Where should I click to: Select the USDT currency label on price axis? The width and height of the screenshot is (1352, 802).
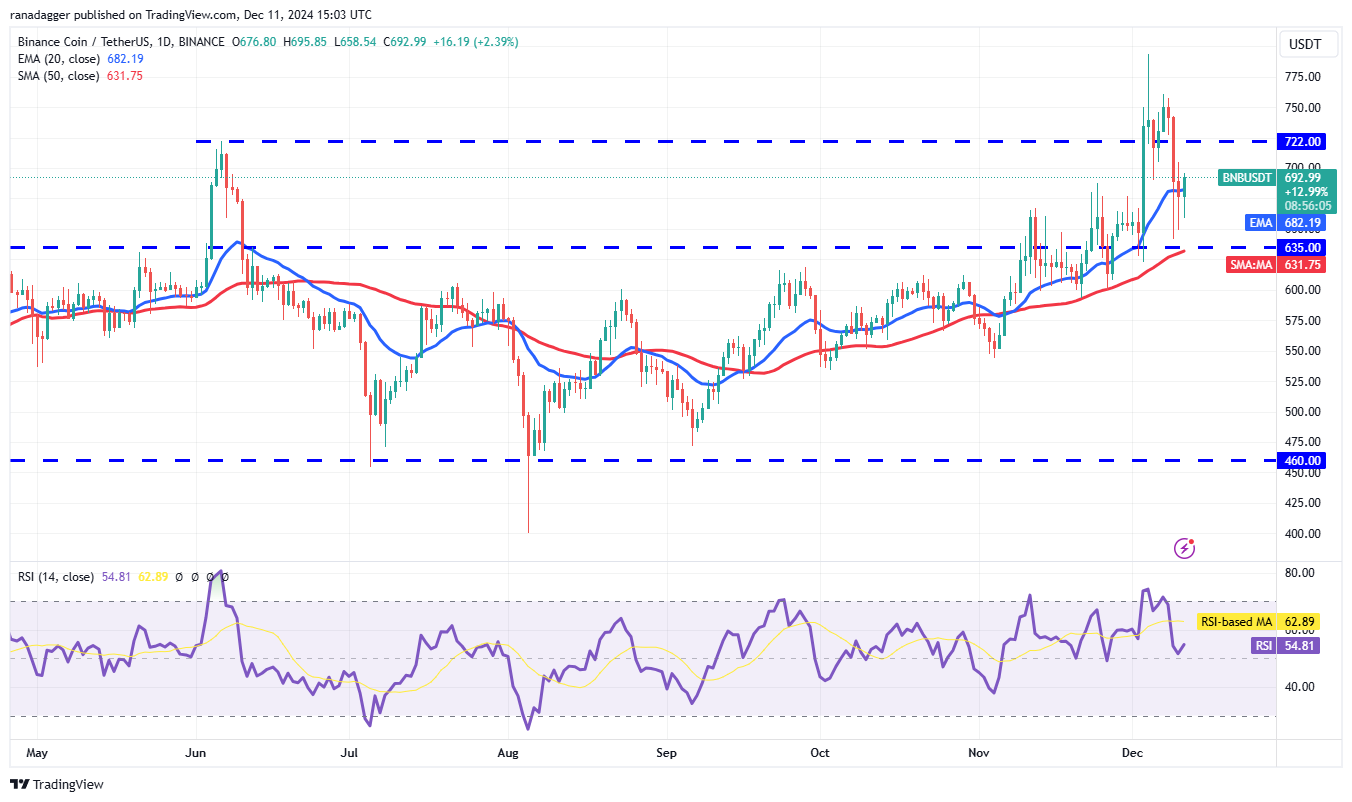[x=1304, y=44]
